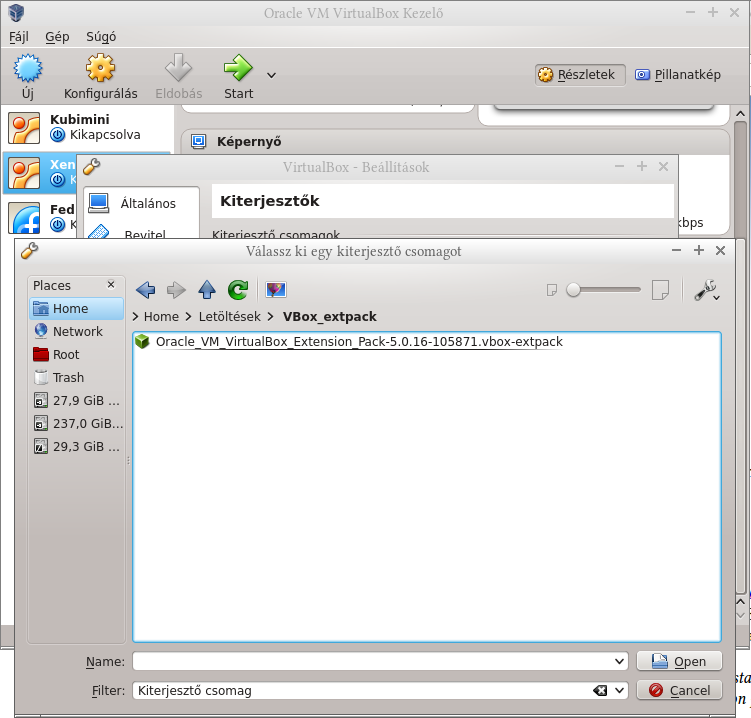Click the Name input field
This screenshot has width=751, height=718.
point(372,661)
